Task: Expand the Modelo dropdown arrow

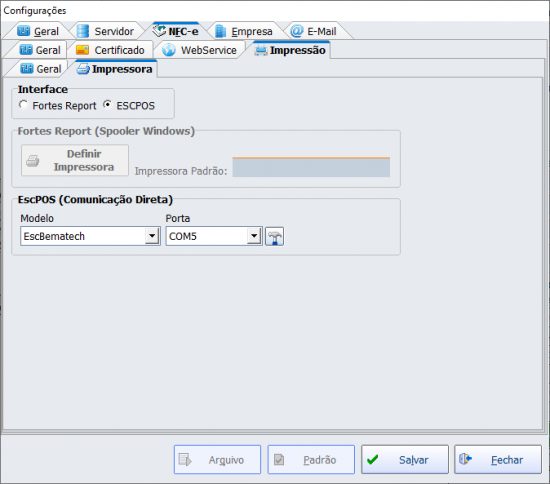Action: pos(152,236)
